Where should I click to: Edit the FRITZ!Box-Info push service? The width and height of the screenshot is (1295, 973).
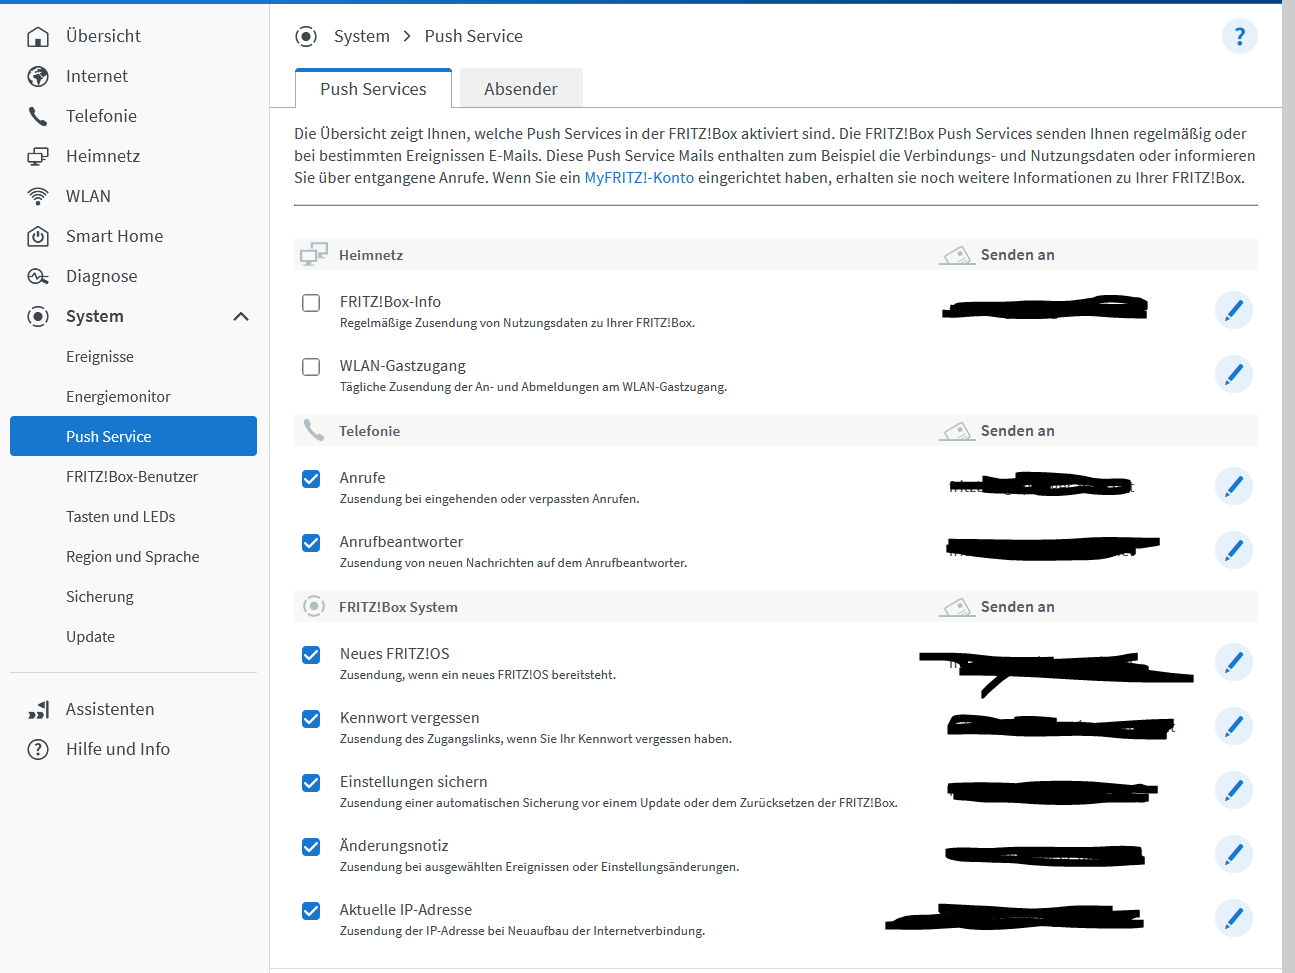1234,310
